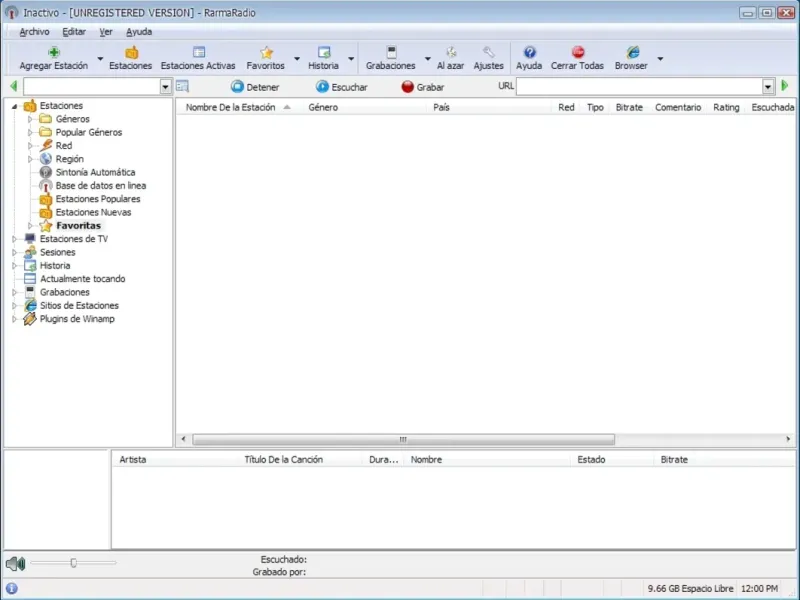The image size is (800, 600).
Task: Click the 9.66 GB Espacio Libre status
Action: [x=690, y=589]
